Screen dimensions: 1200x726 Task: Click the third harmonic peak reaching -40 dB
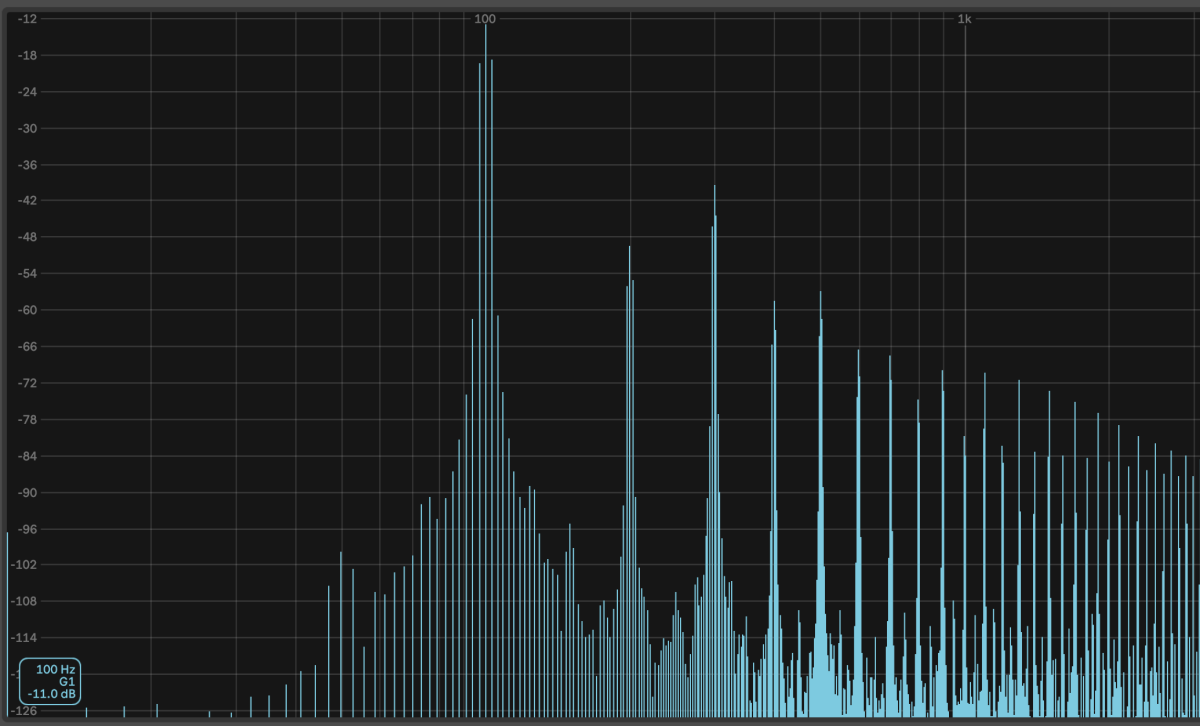click(x=715, y=450)
